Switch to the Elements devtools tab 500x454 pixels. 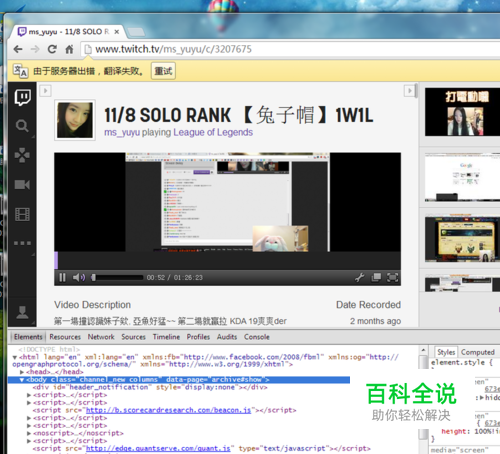click(28, 337)
